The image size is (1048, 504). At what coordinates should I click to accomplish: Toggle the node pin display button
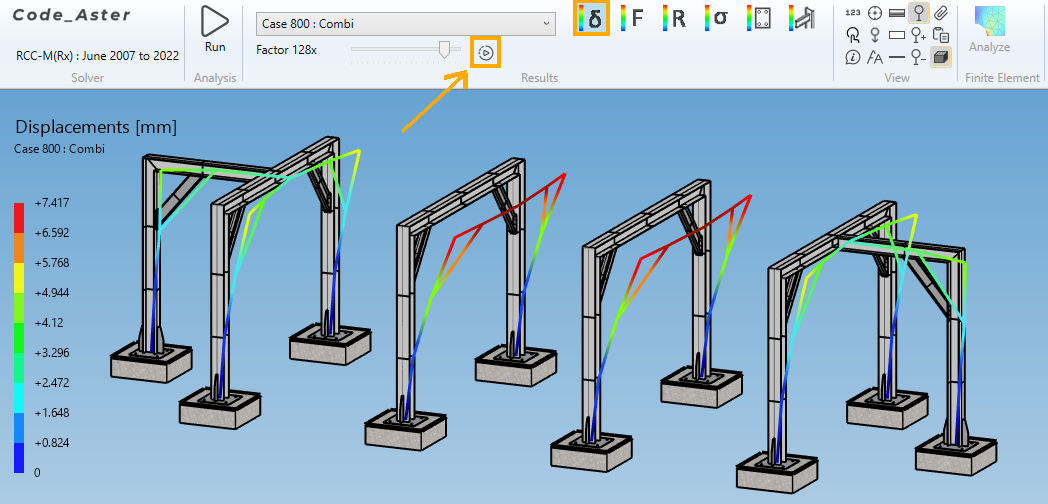(x=918, y=13)
